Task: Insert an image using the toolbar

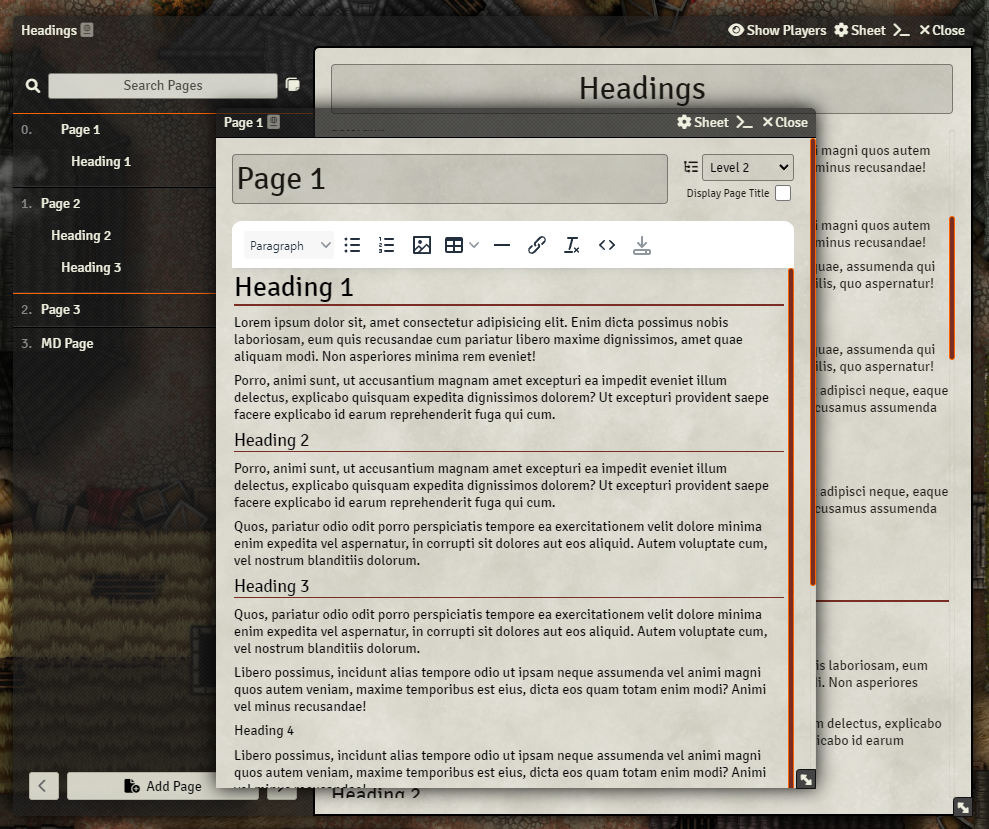Action: 422,245
